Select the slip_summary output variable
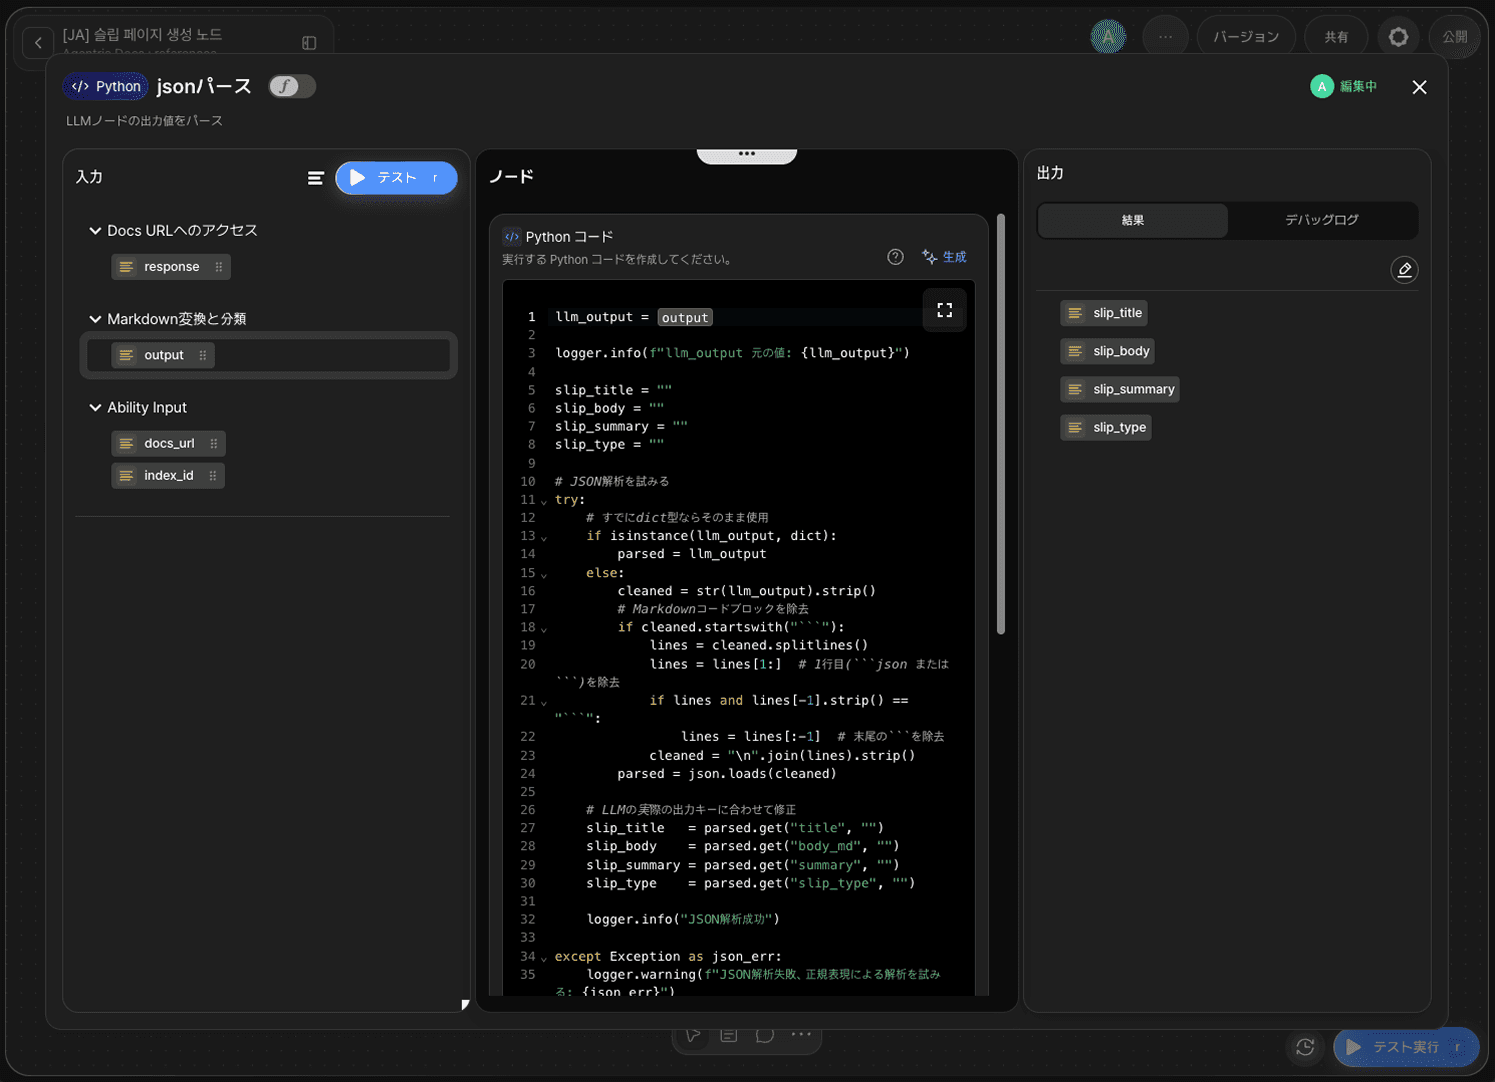This screenshot has width=1495, height=1082. [1120, 389]
